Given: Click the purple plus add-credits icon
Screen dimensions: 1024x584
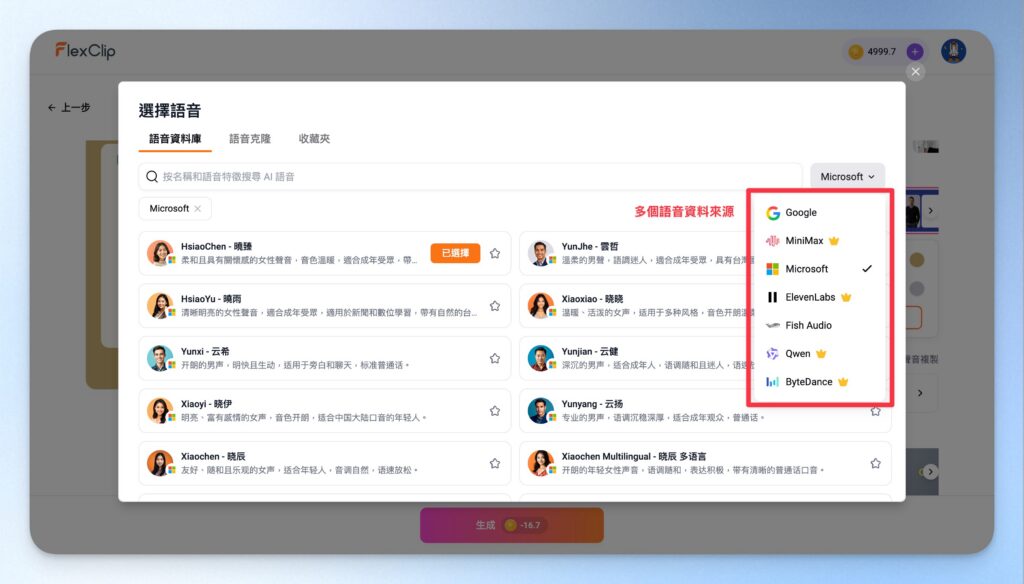Looking at the screenshot, I should [915, 52].
